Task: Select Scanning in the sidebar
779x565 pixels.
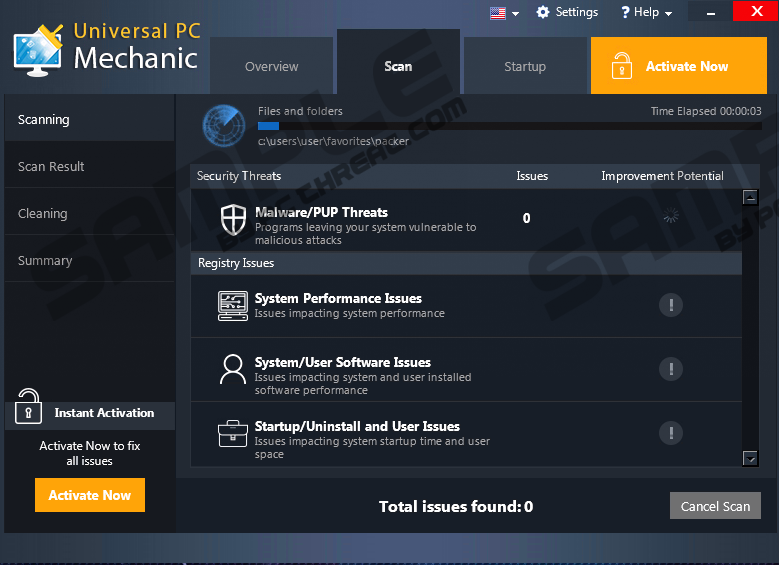Action: point(89,119)
